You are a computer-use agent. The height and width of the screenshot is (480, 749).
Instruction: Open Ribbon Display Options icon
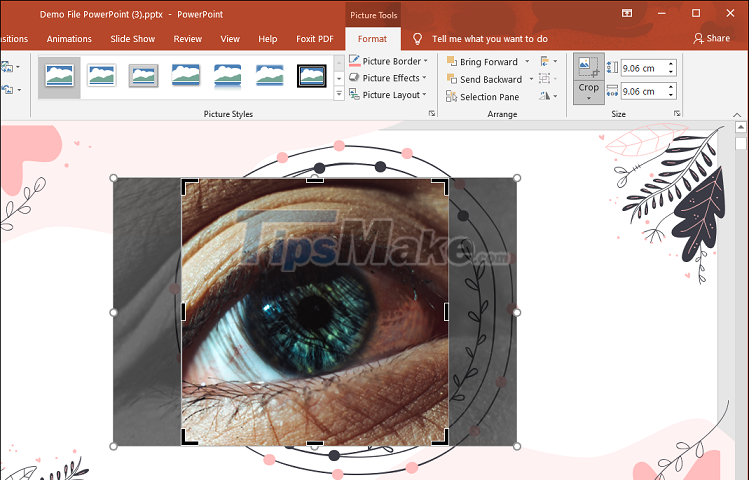(627, 13)
